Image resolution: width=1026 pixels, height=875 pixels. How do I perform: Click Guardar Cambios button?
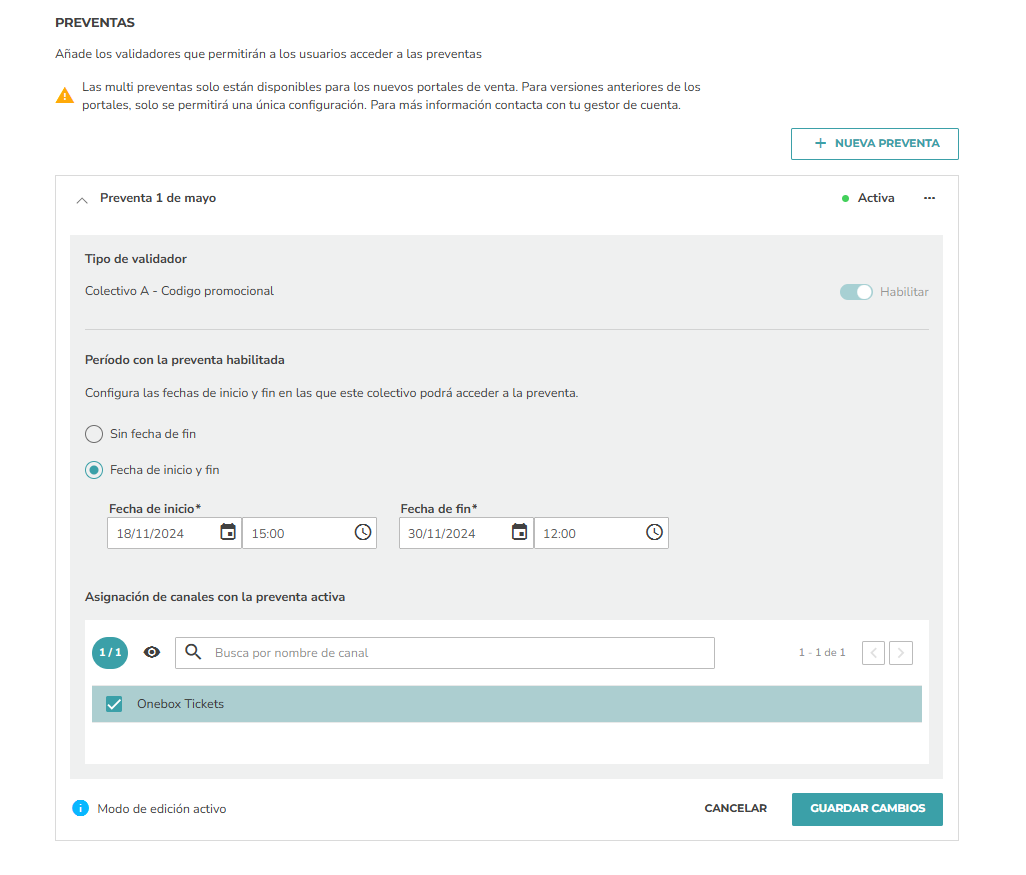[x=867, y=809]
